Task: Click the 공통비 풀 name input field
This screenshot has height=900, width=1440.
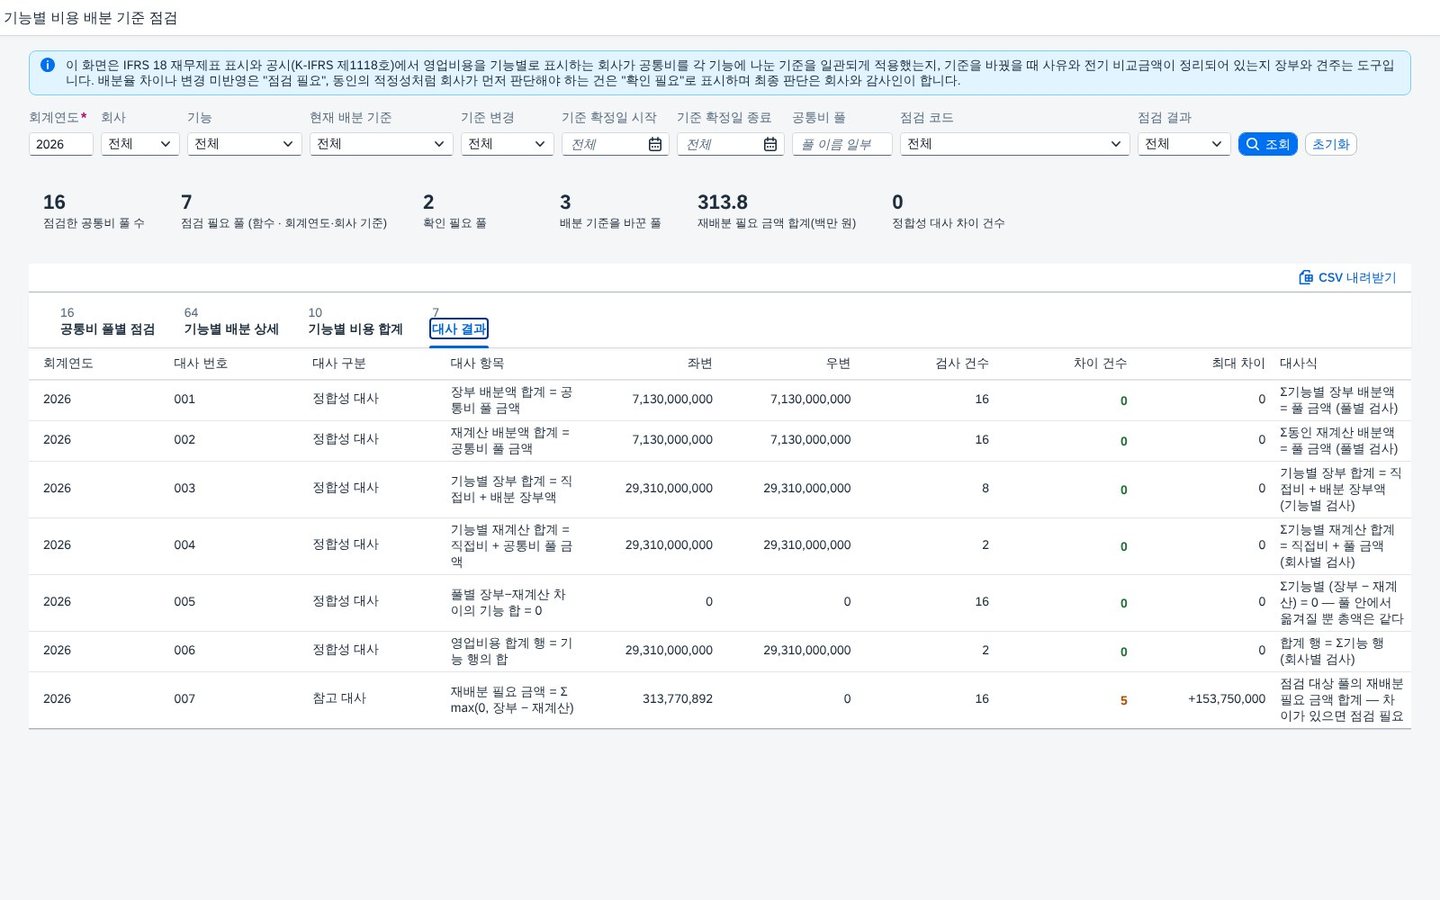Action: (842, 144)
